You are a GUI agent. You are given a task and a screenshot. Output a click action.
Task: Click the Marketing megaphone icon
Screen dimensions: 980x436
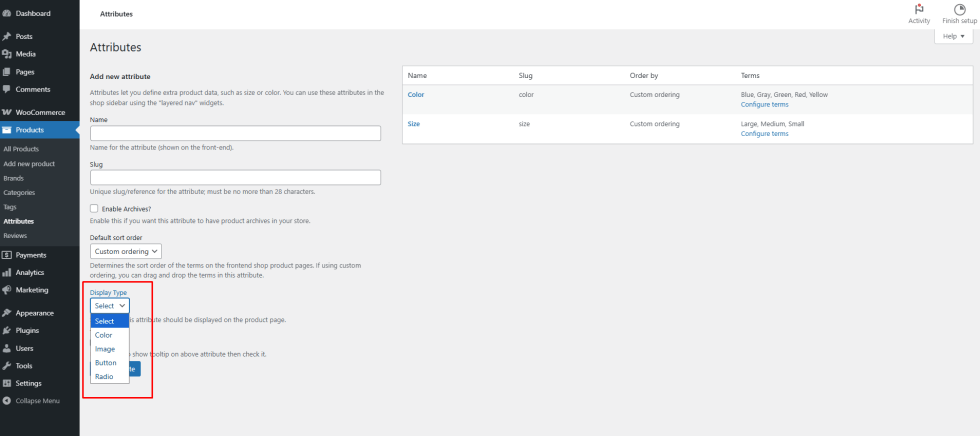(7, 289)
